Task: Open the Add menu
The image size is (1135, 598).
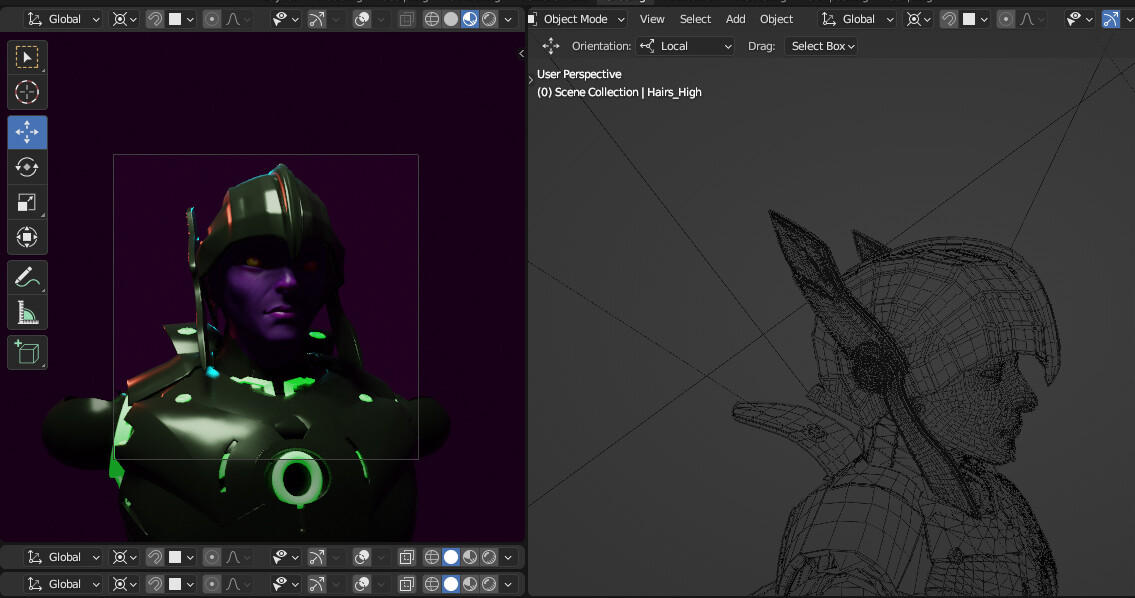Action: pyautogui.click(x=735, y=19)
